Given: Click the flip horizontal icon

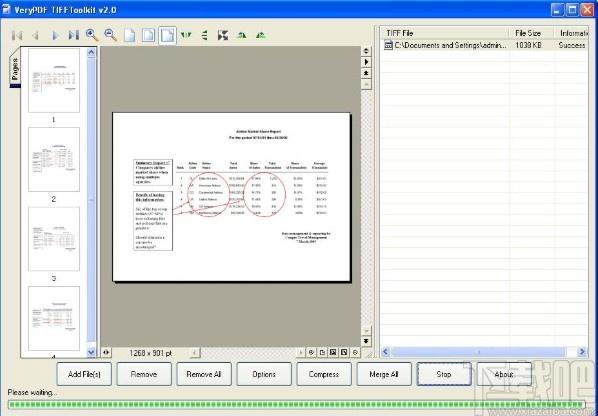Looking at the screenshot, I should coord(186,35).
